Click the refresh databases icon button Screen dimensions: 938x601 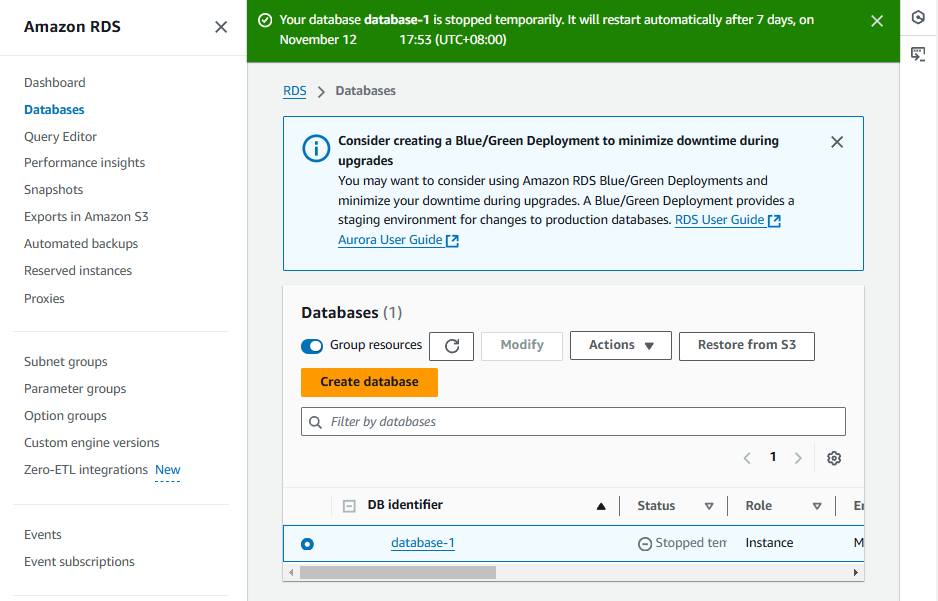point(452,346)
